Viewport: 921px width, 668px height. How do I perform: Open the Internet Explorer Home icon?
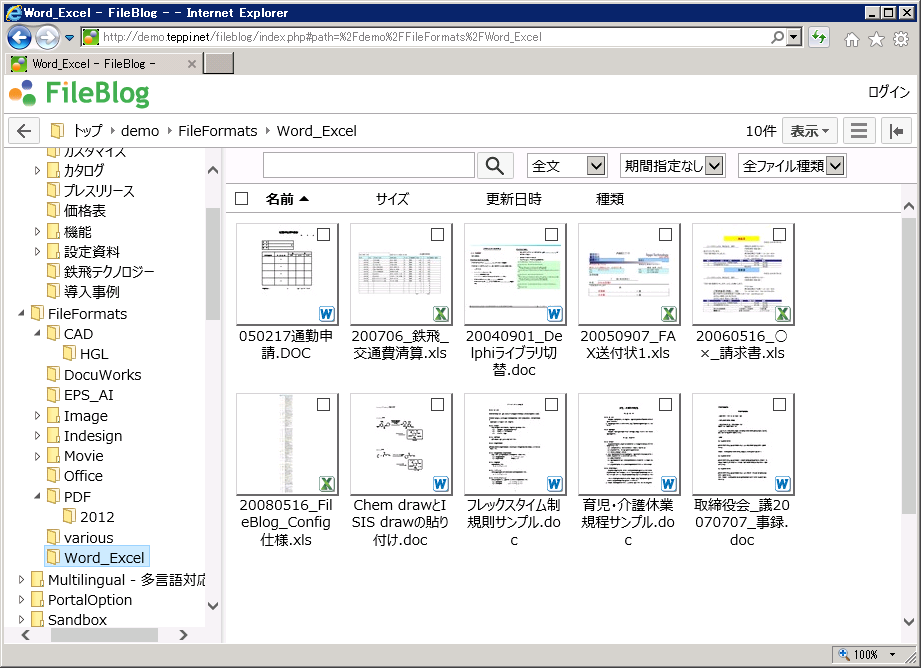[x=852, y=39]
